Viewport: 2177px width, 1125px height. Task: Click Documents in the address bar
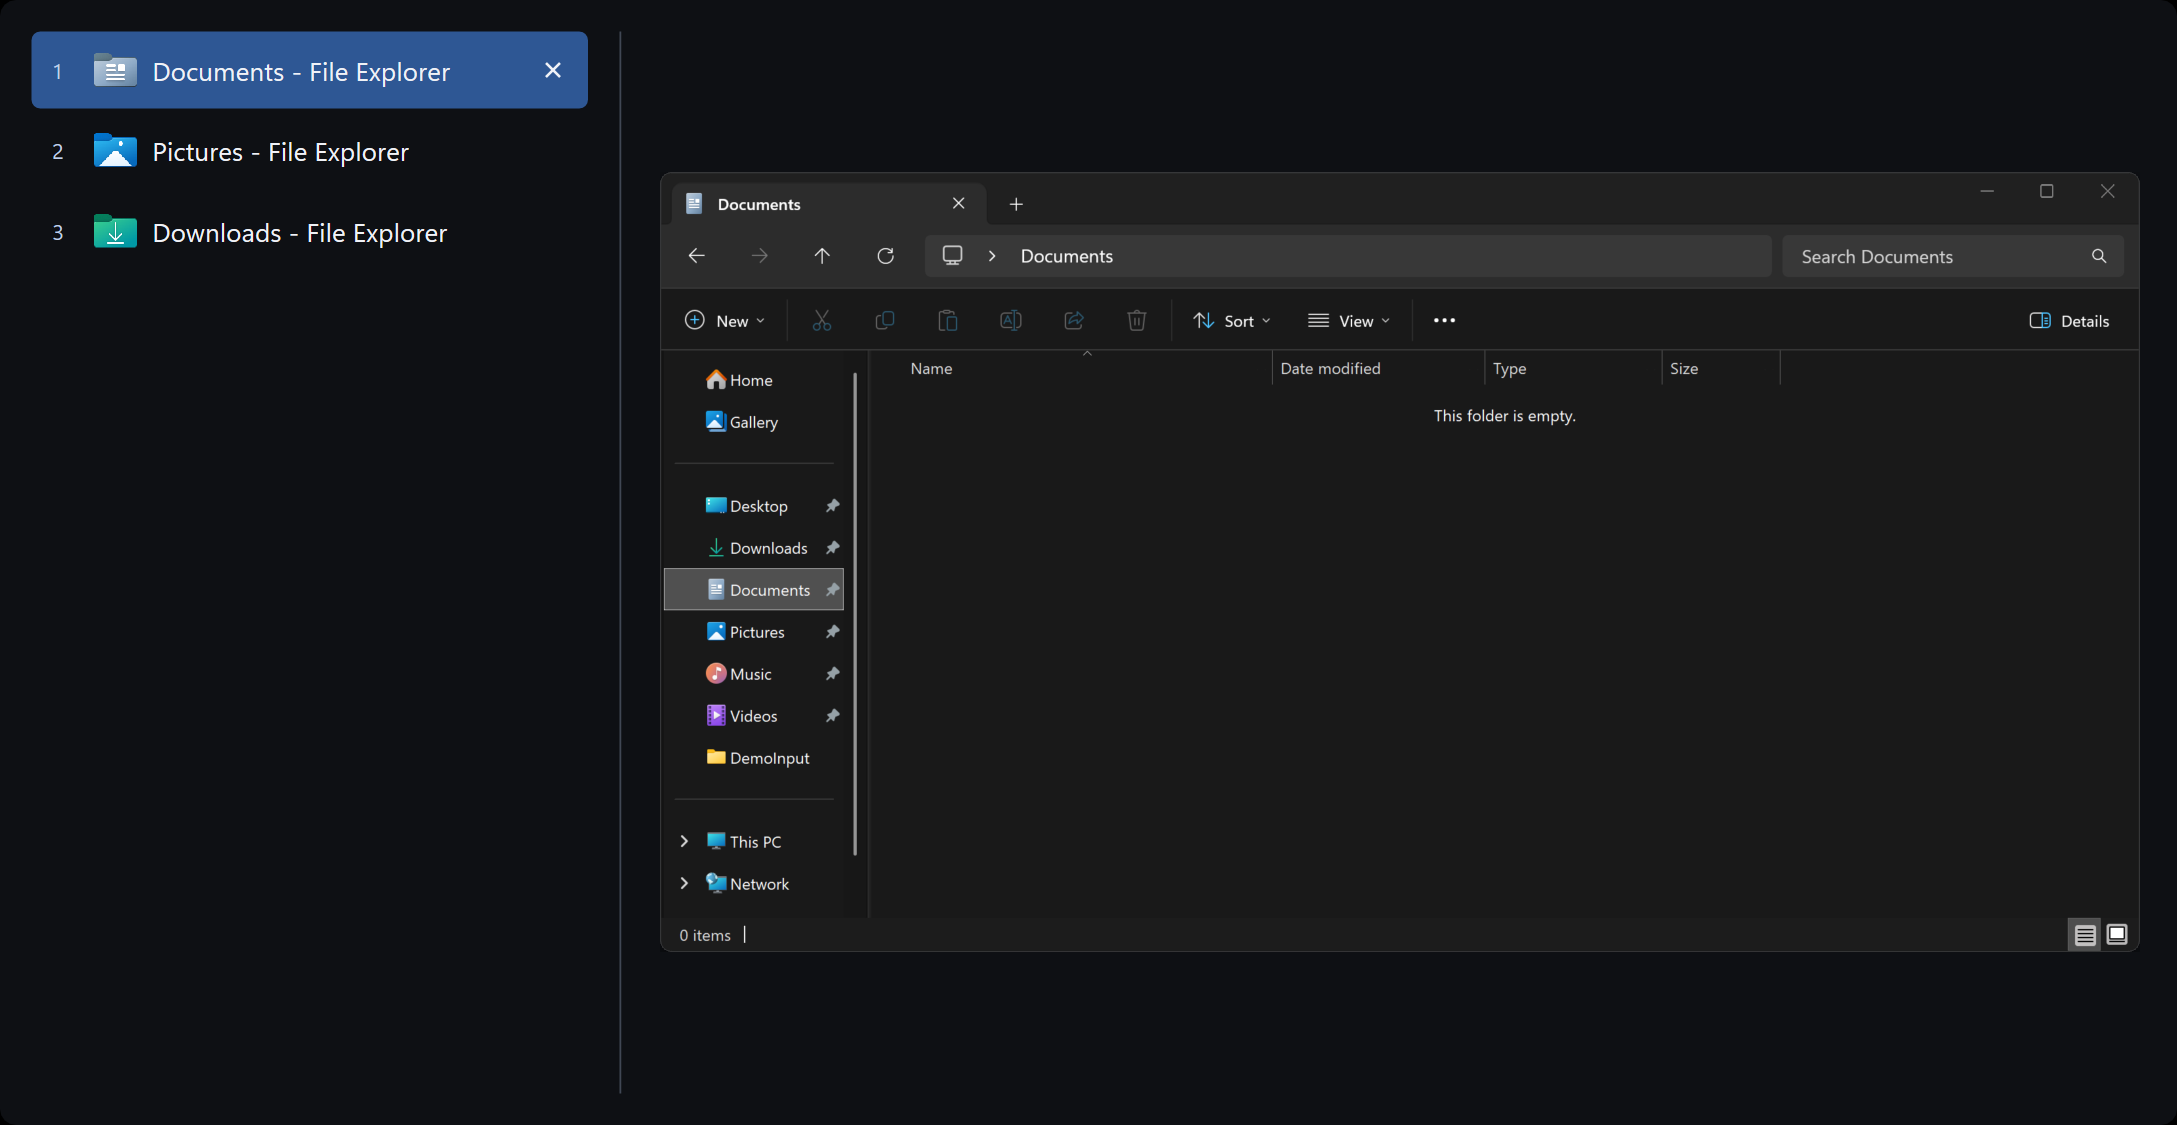(x=1066, y=256)
